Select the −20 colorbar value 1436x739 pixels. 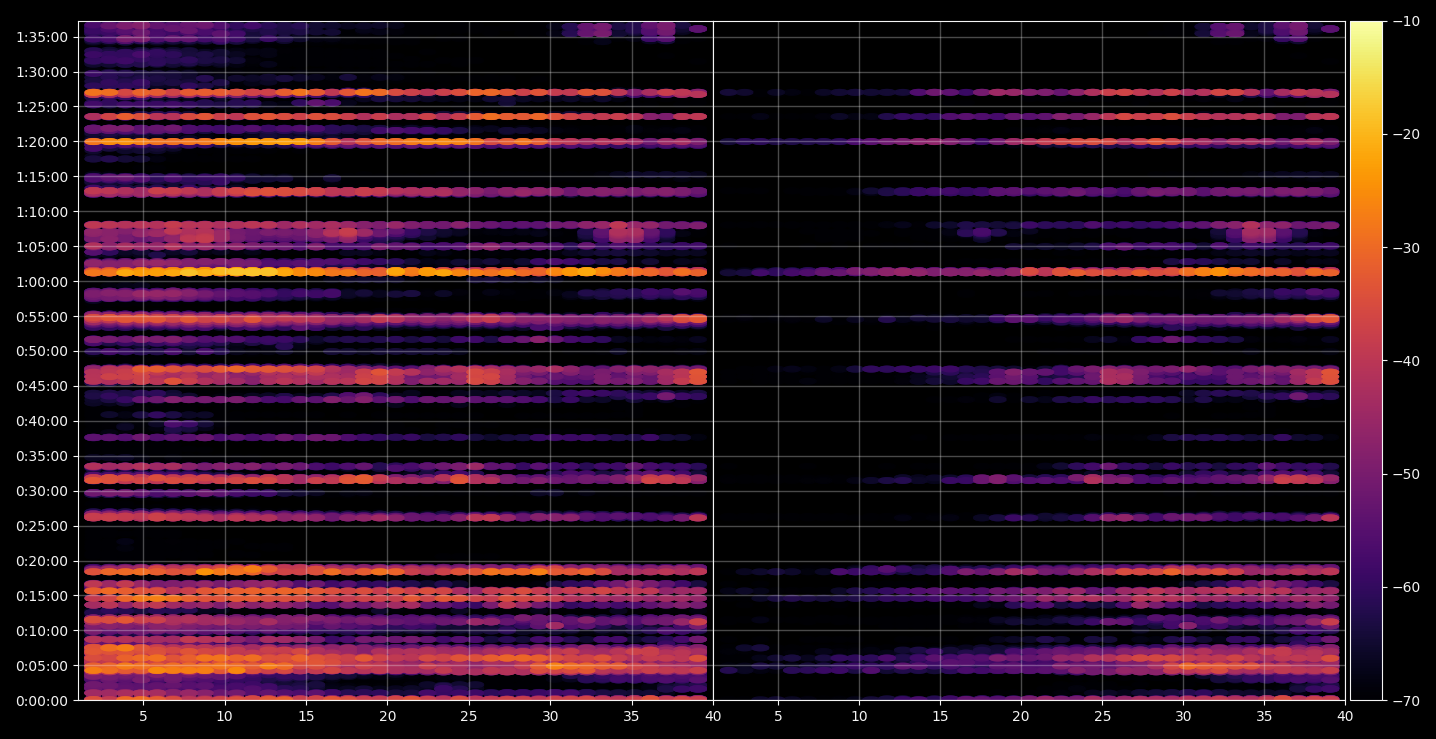(1405, 135)
